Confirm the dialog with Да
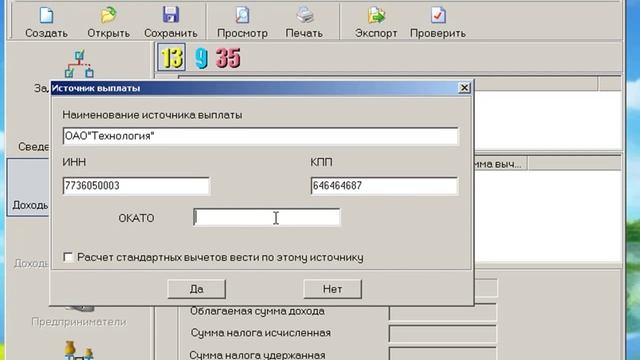The height and width of the screenshot is (360, 640). coord(196,289)
